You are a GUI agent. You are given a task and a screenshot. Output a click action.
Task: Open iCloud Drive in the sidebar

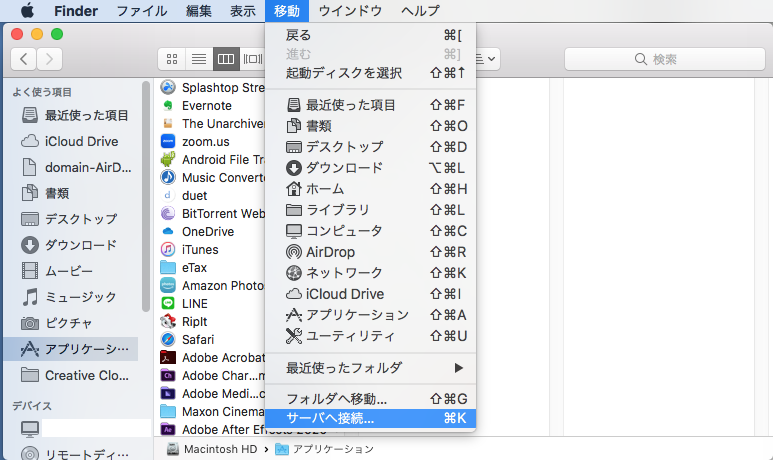point(70,142)
